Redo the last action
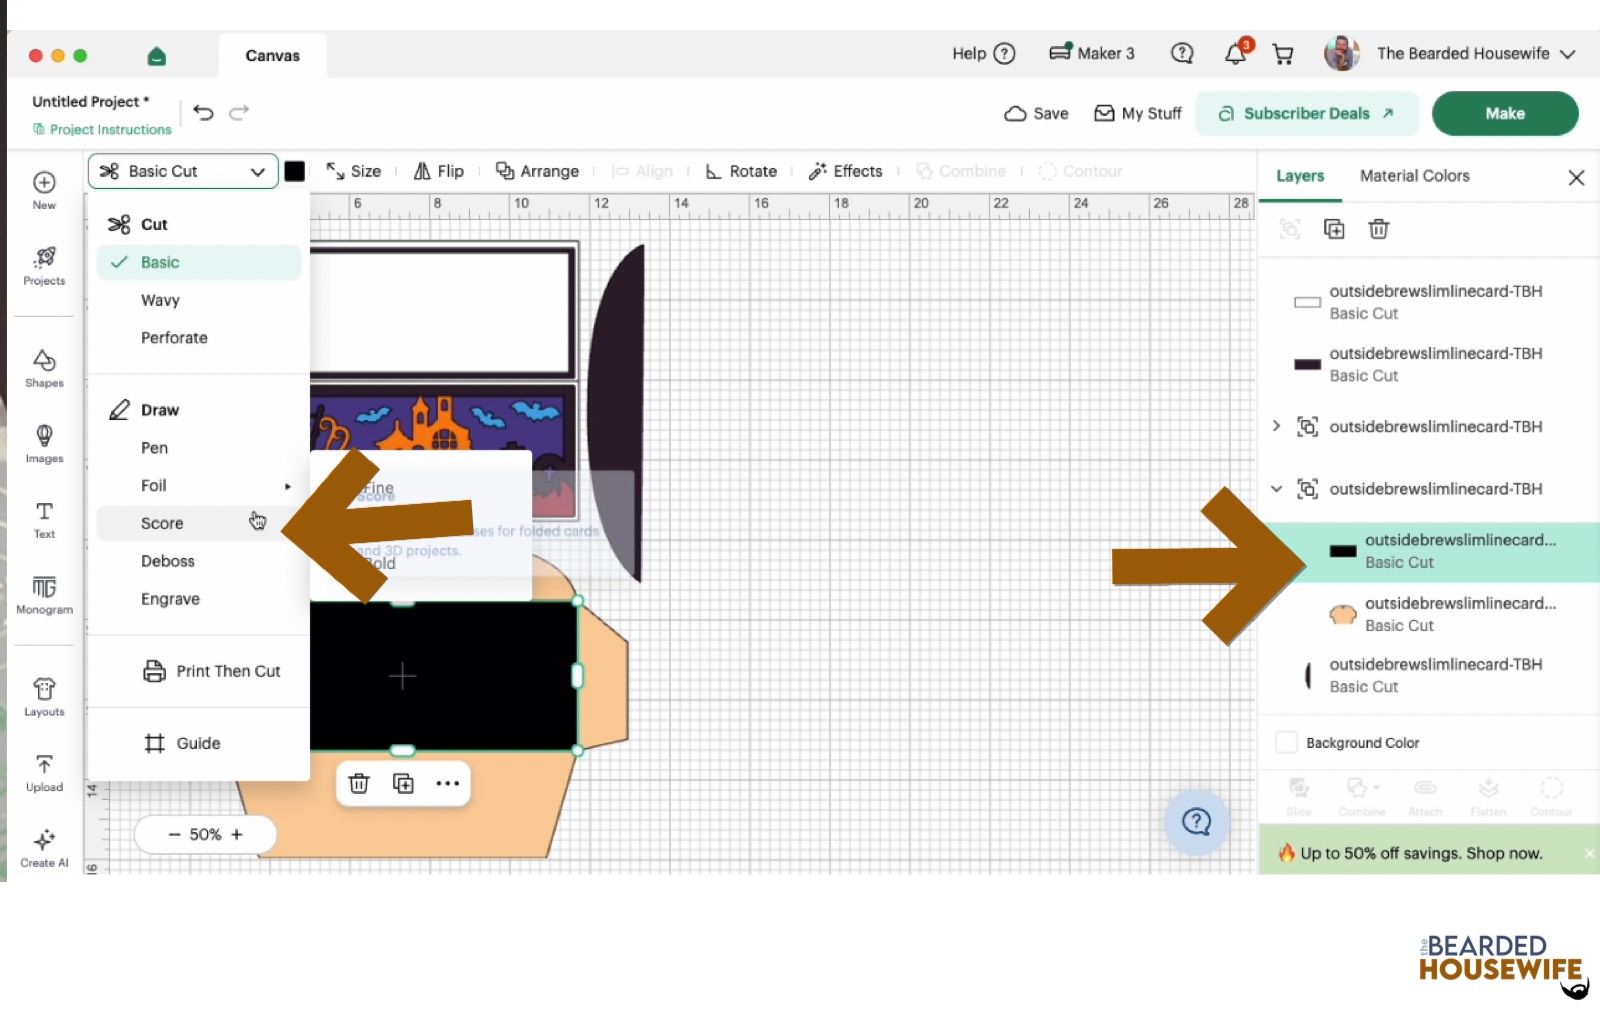 239,113
